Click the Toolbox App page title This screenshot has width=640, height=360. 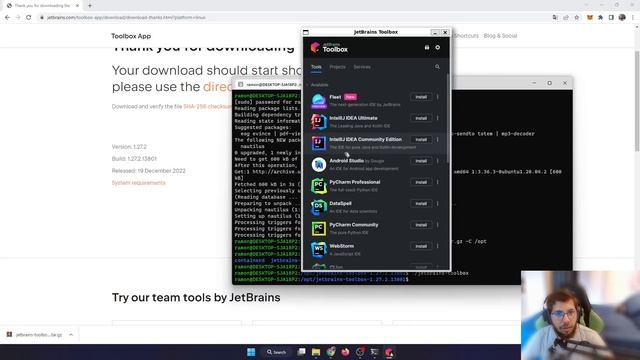(131, 36)
